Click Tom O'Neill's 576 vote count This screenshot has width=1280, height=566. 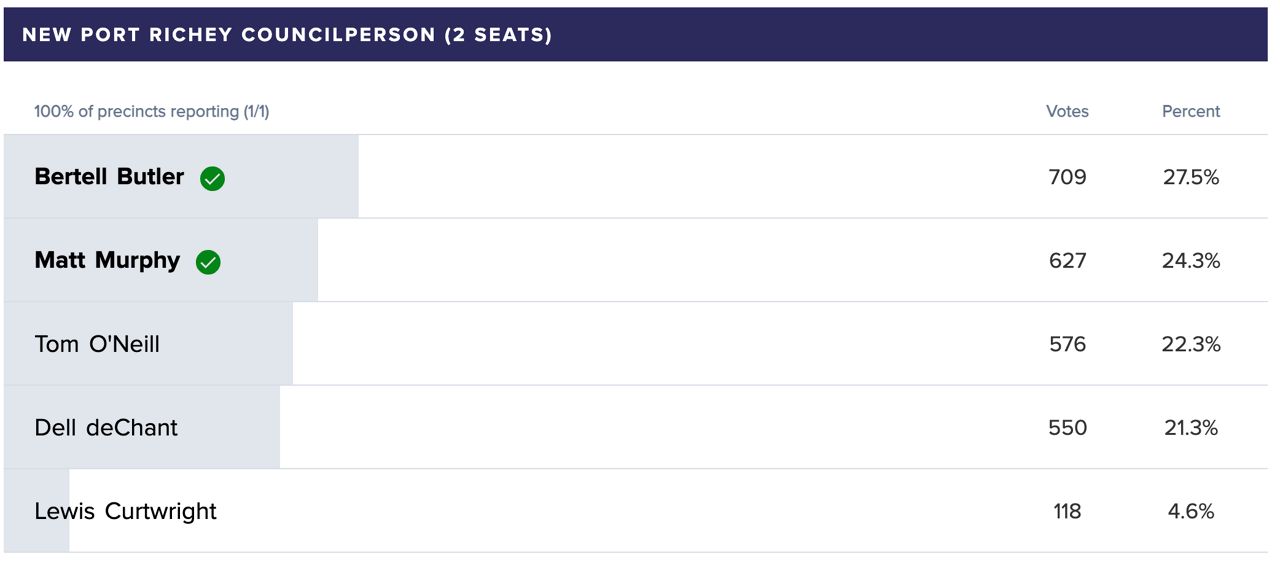click(x=1067, y=344)
